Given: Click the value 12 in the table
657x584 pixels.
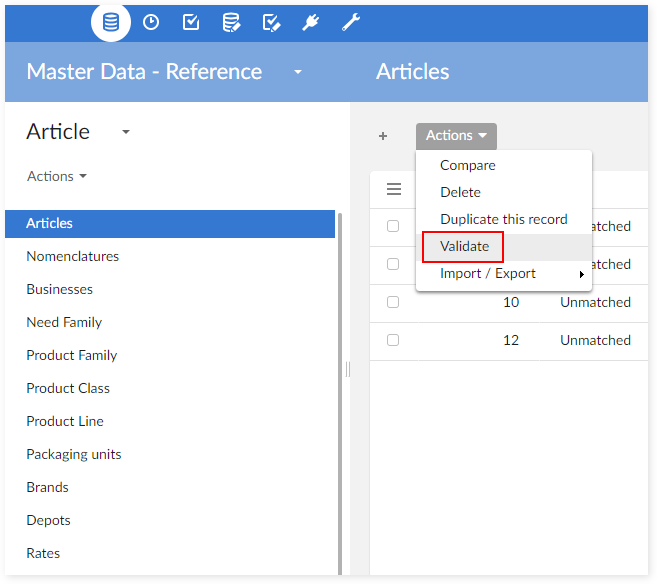Looking at the screenshot, I should (x=511, y=340).
